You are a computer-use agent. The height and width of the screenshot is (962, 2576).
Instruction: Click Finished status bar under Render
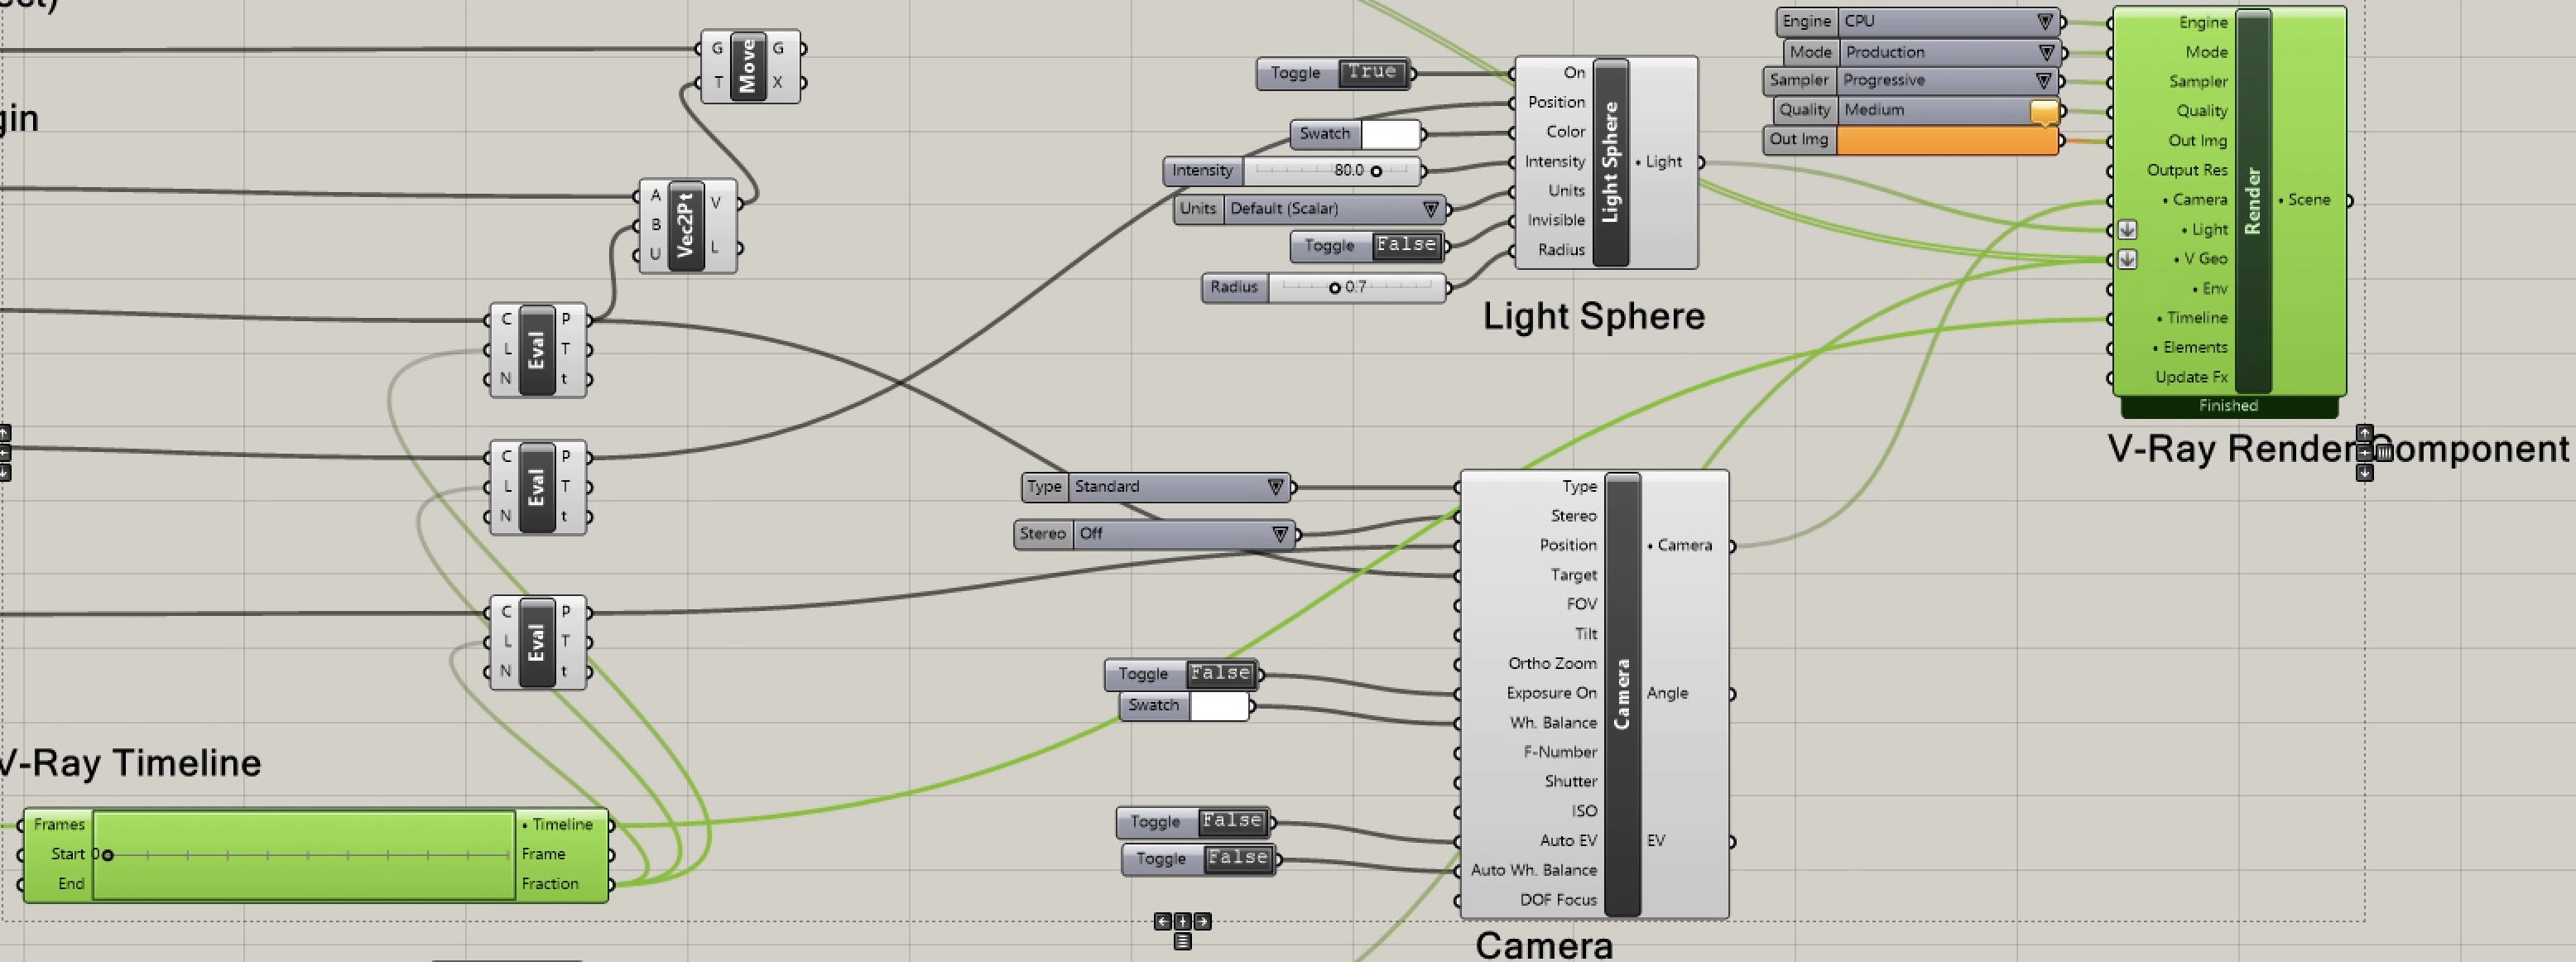pyautogui.click(x=2229, y=406)
